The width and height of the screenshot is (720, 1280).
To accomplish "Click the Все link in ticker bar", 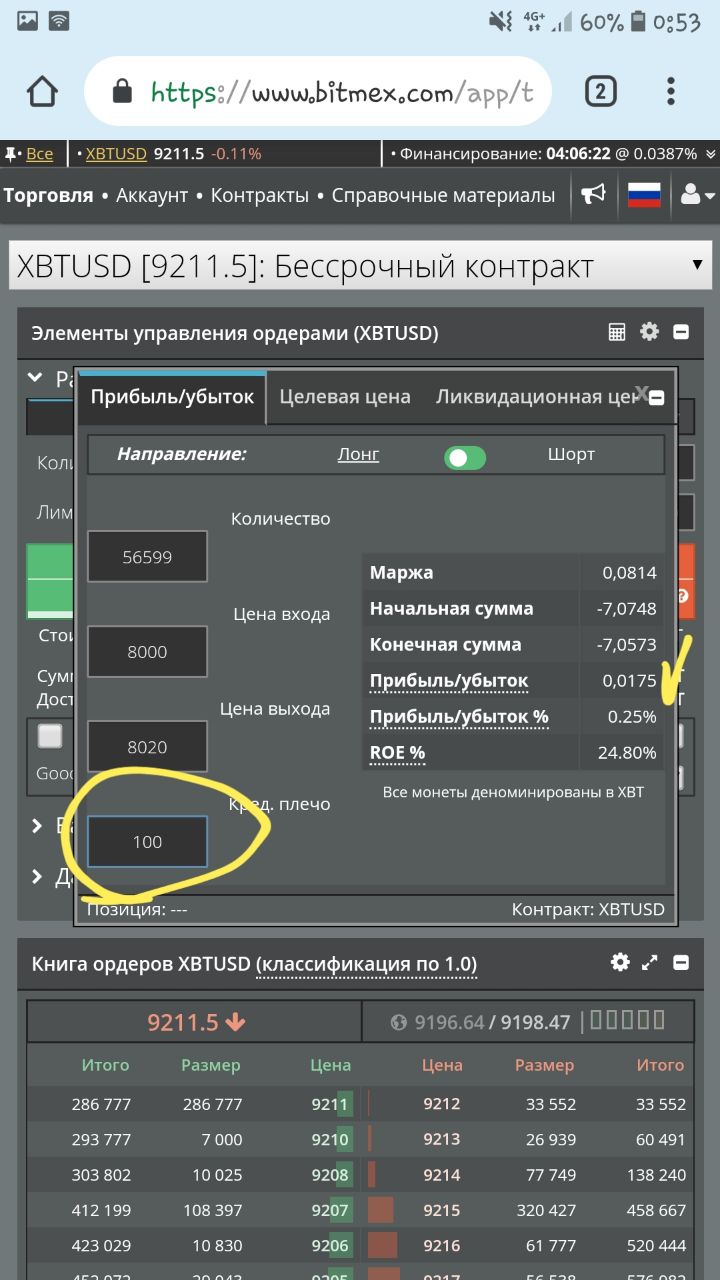I will (x=40, y=154).
